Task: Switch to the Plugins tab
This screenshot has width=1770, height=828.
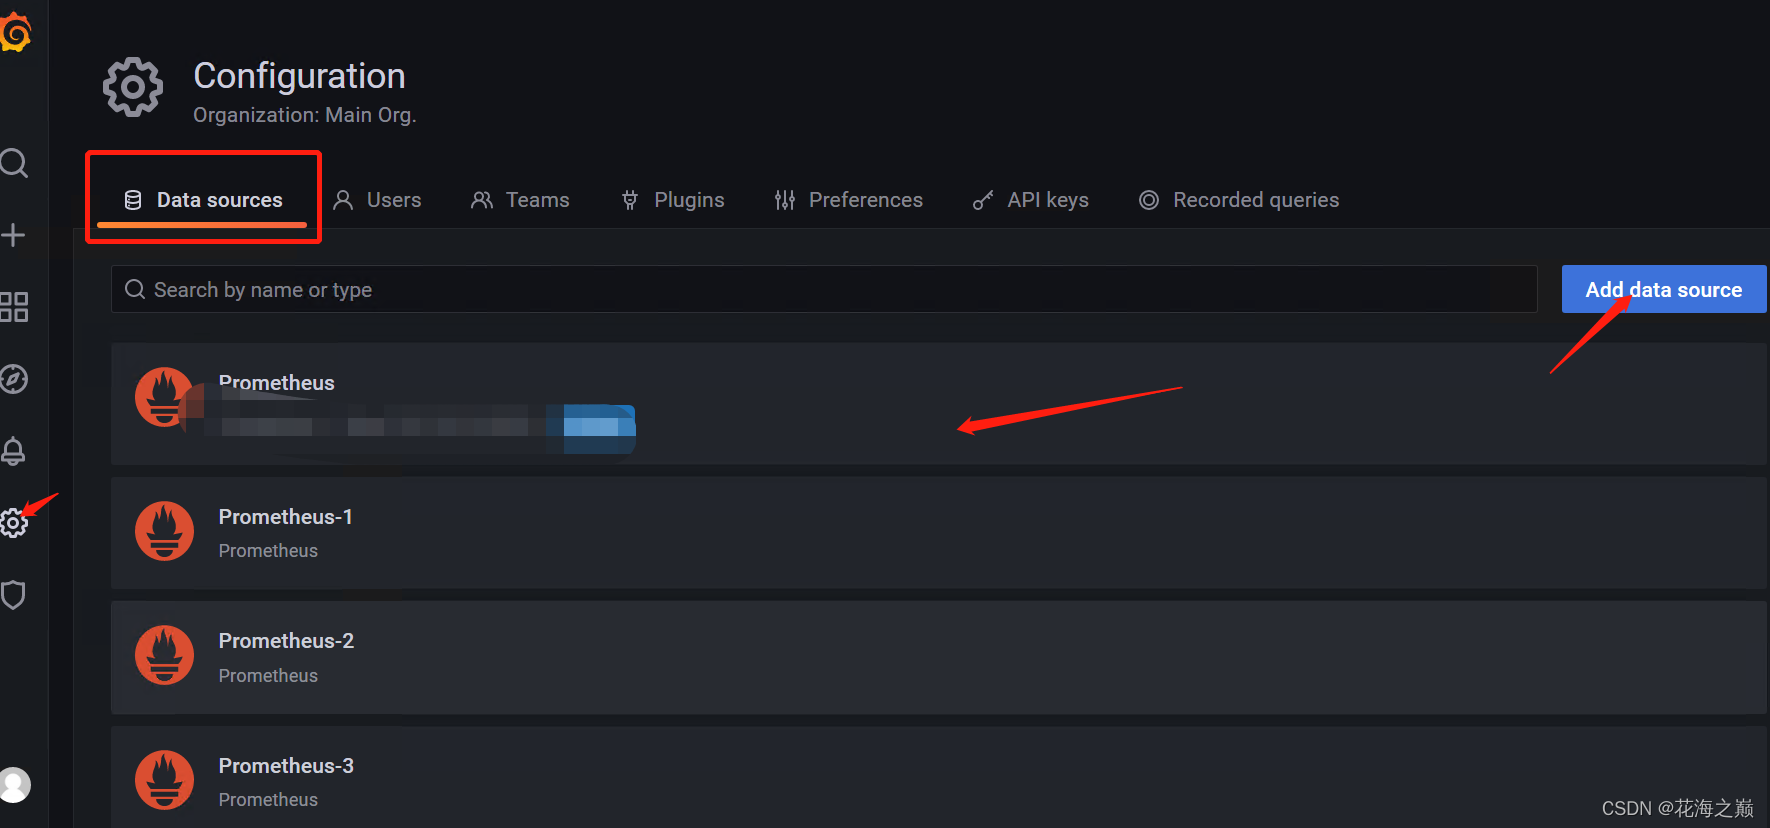Action: pyautogui.click(x=672, y=200)
